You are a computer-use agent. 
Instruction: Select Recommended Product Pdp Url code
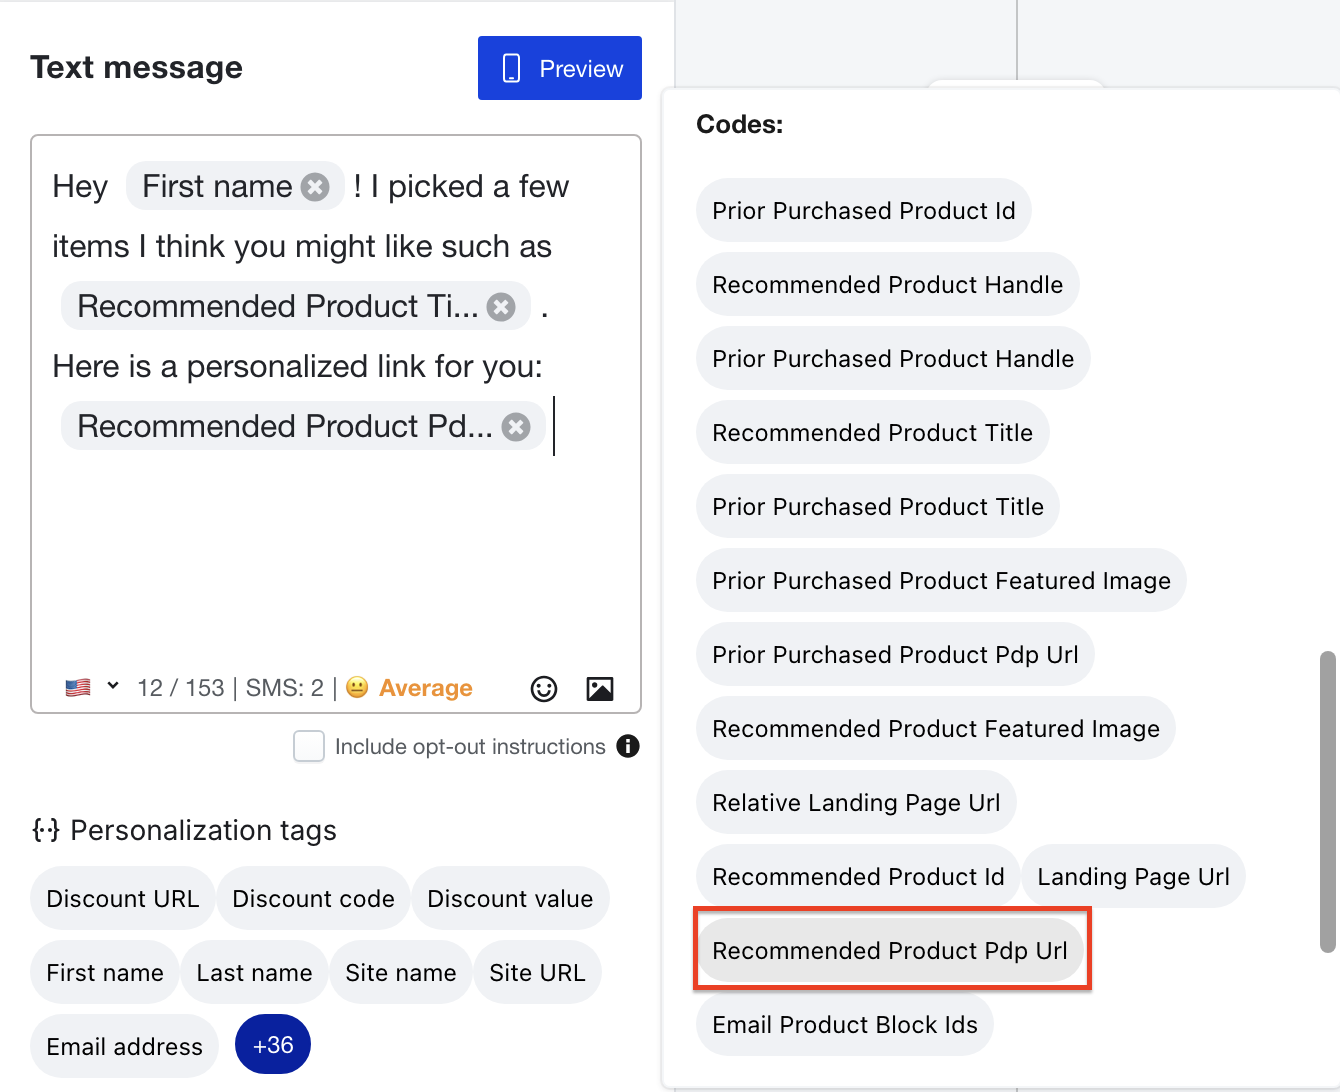click(890, 951)
